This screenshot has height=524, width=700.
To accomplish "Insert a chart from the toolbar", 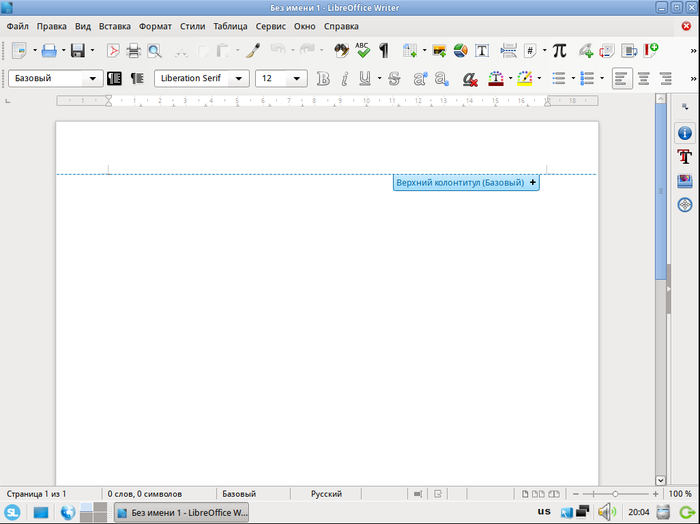I will [460, 50].
